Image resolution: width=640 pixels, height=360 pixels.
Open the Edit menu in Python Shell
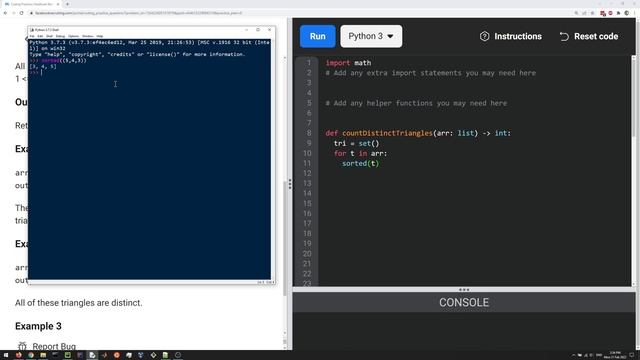click(40, 36)
